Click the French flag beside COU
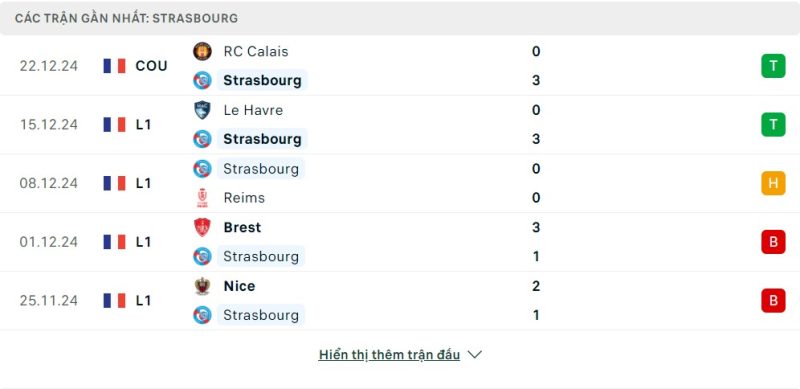 coord(114,66)
